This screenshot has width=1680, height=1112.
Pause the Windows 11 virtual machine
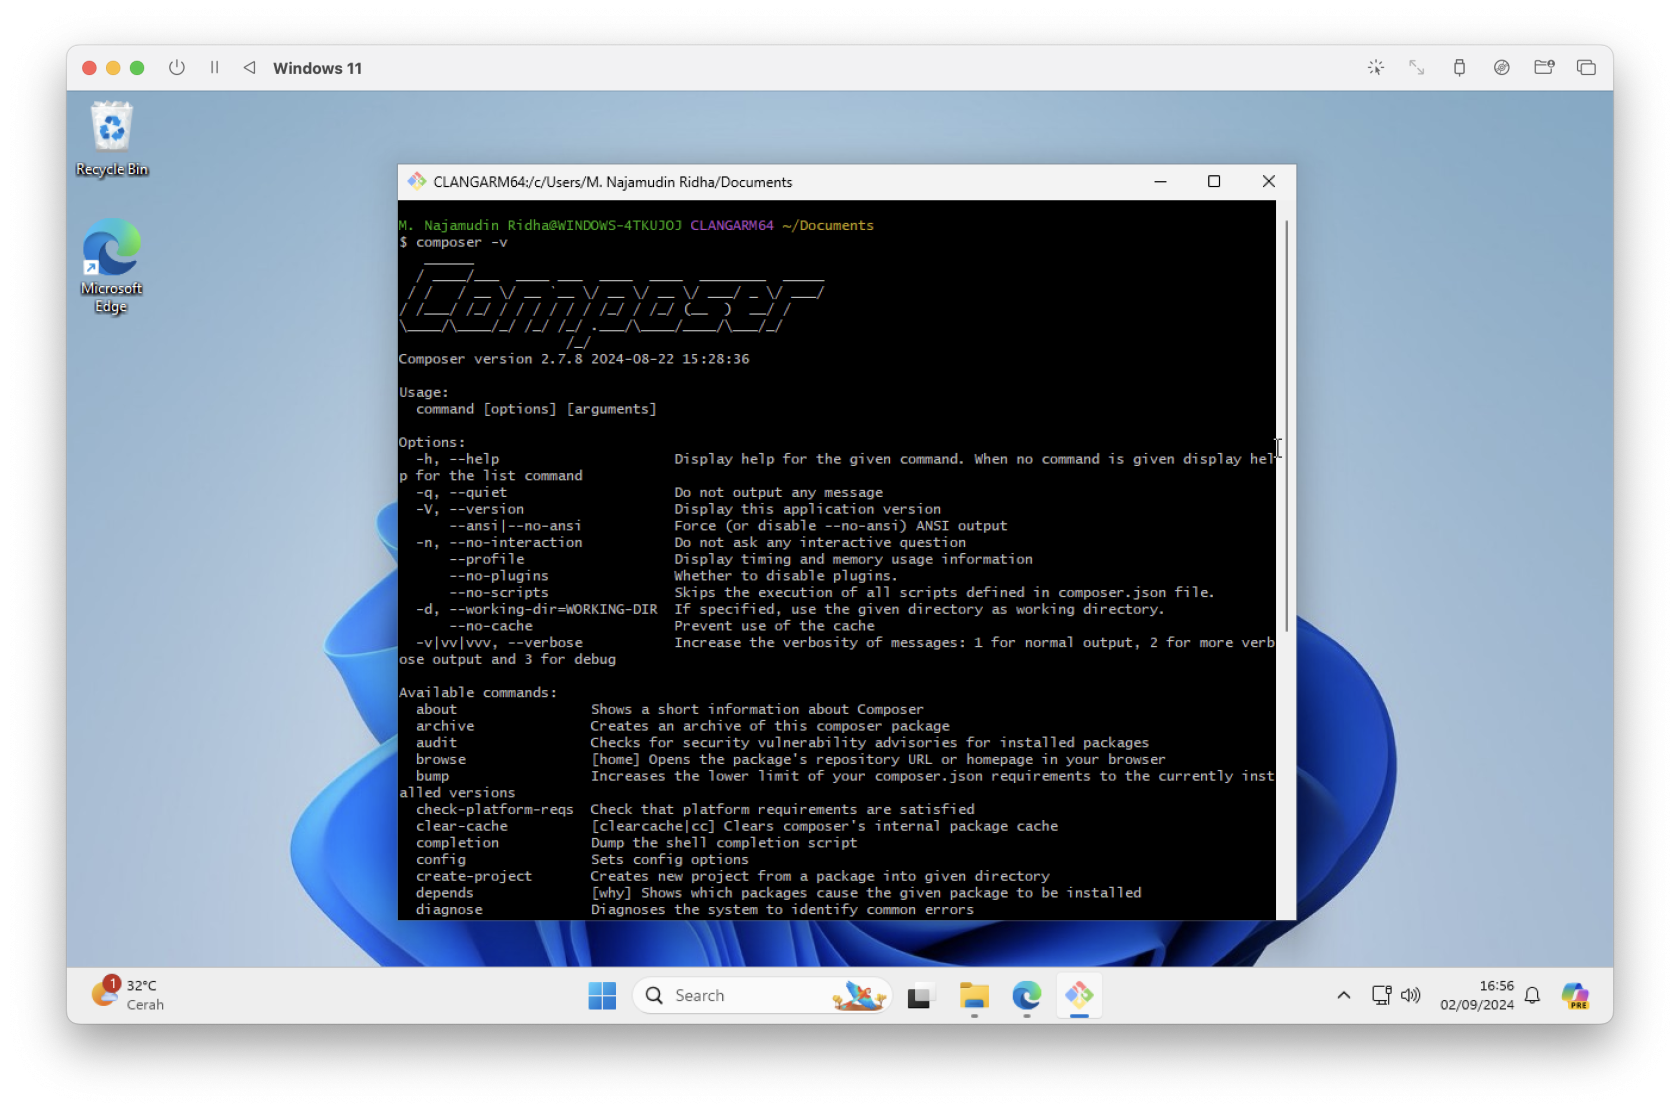214,67
